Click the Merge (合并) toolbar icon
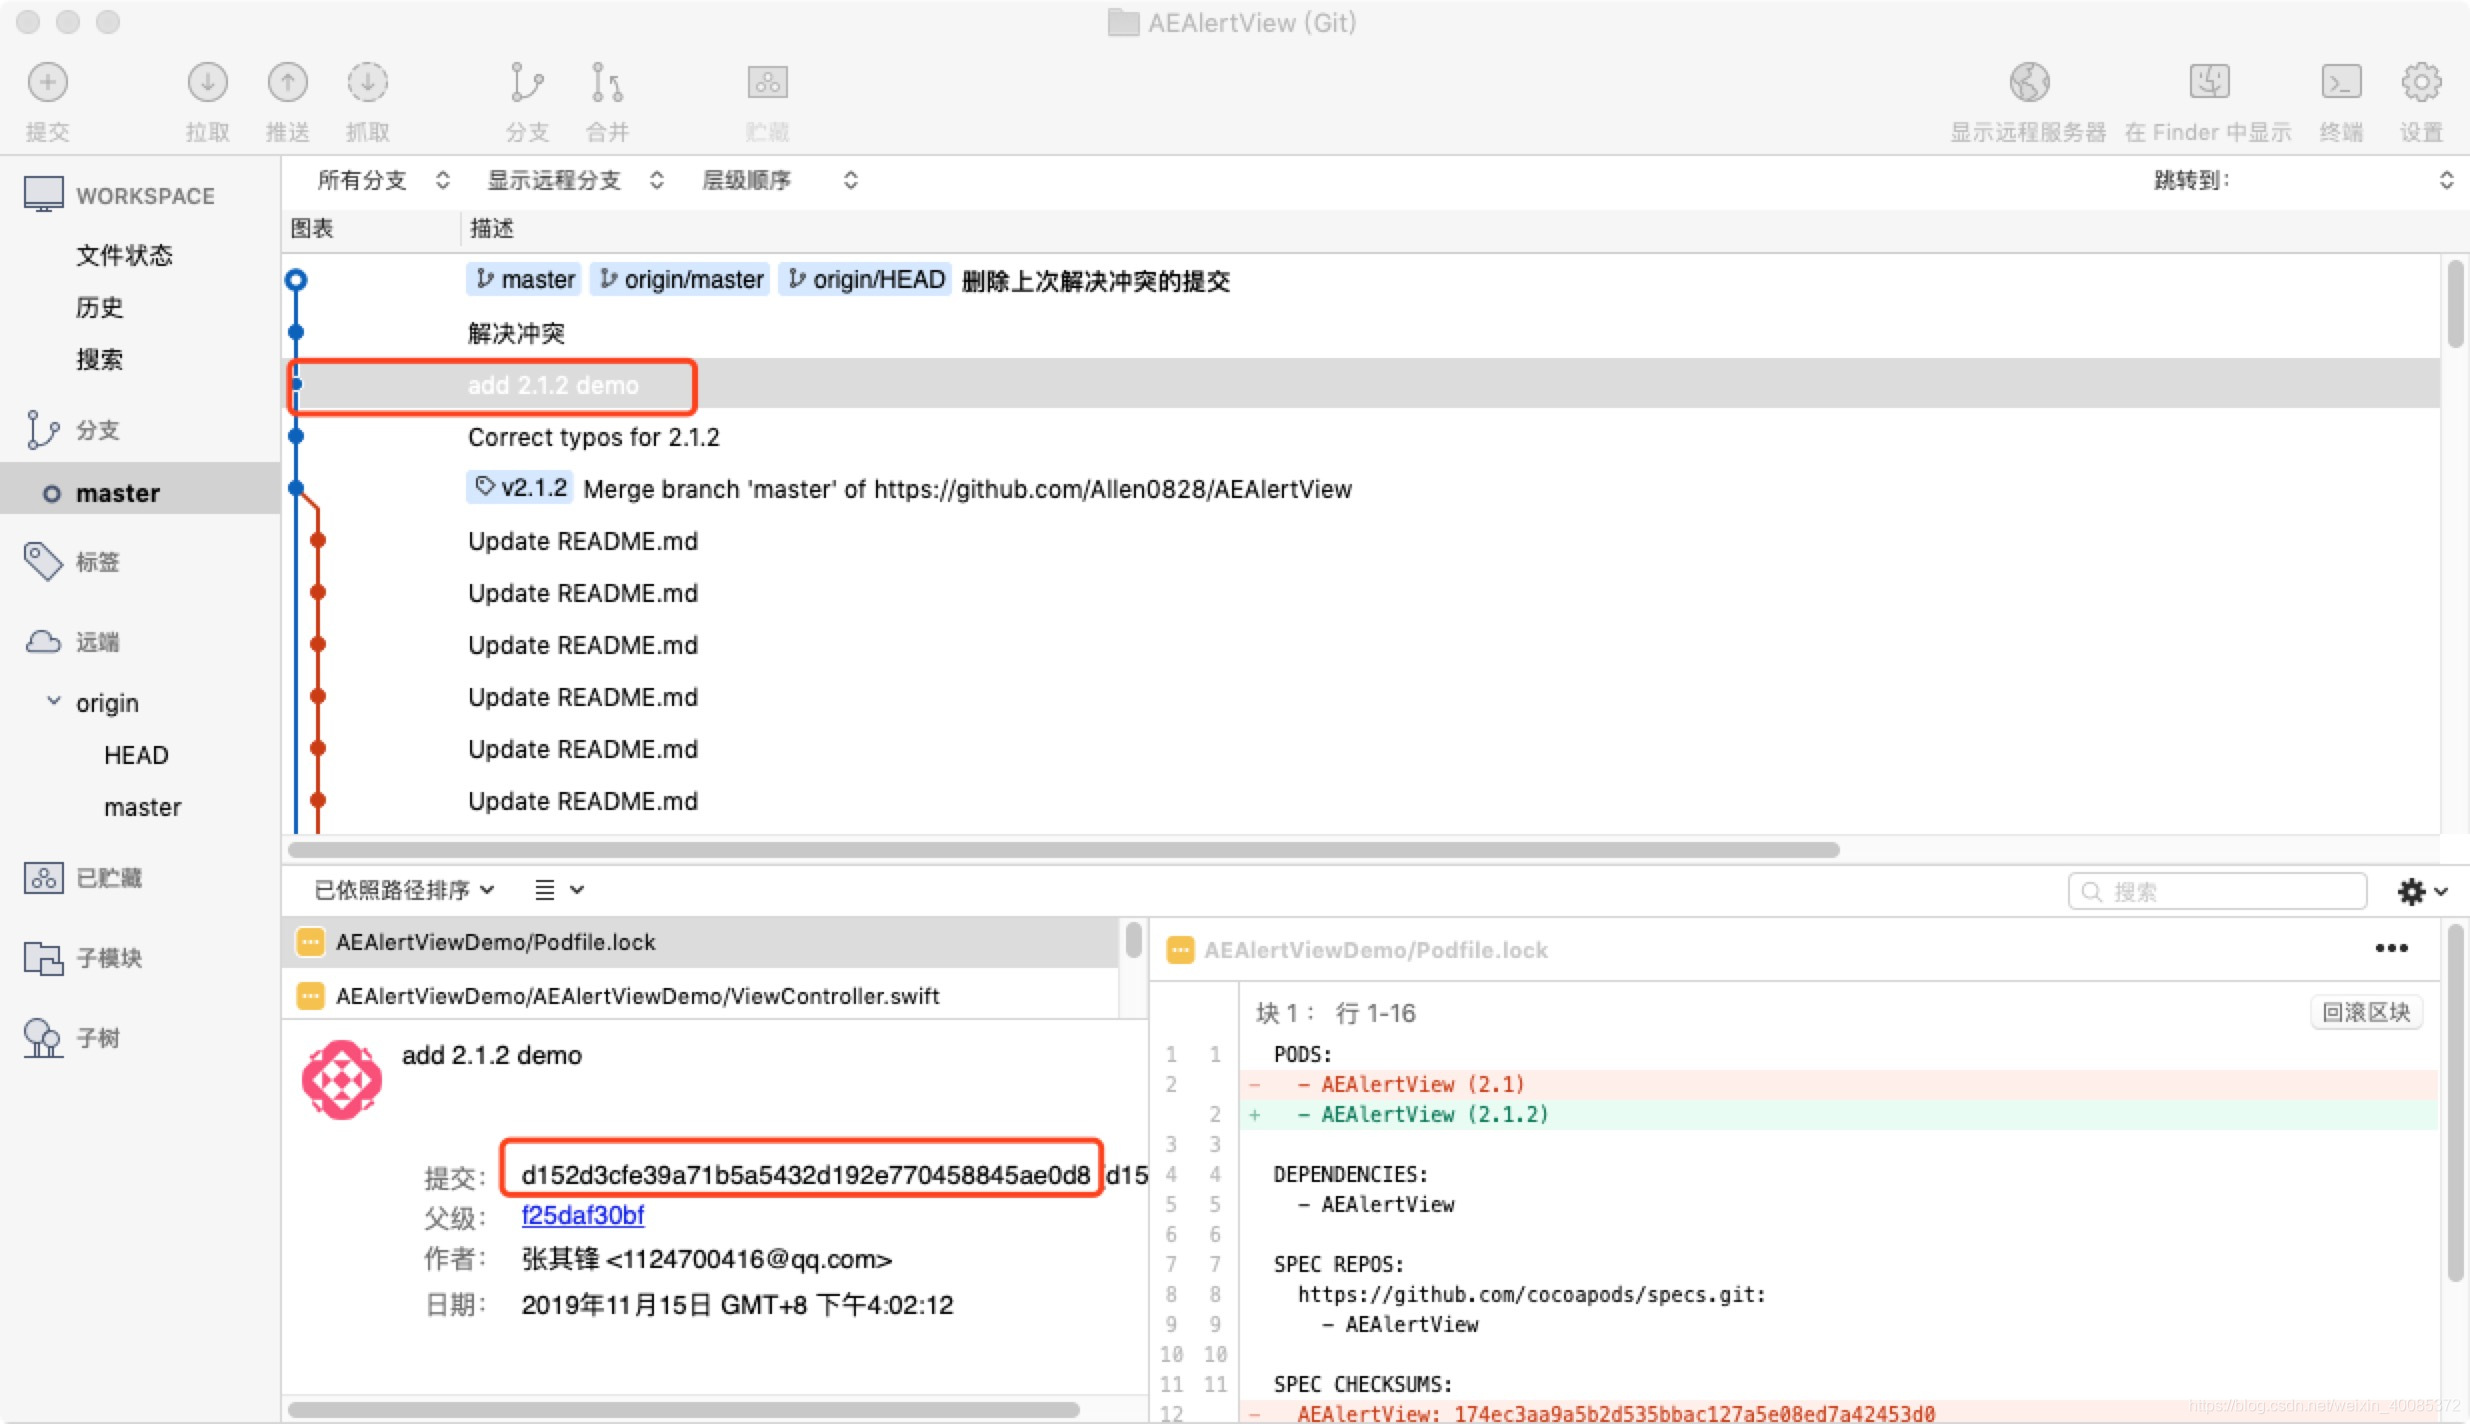Viewport: 2470px width, 1424px height. (606, 83)
